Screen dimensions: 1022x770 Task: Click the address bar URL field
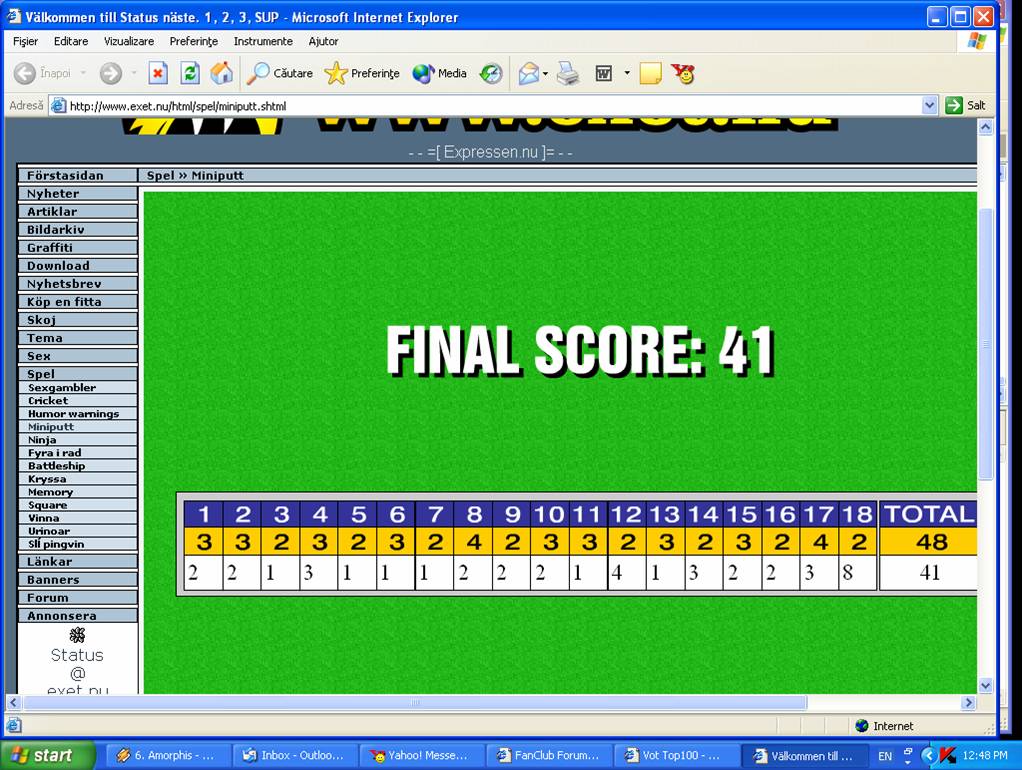[490, 105]
